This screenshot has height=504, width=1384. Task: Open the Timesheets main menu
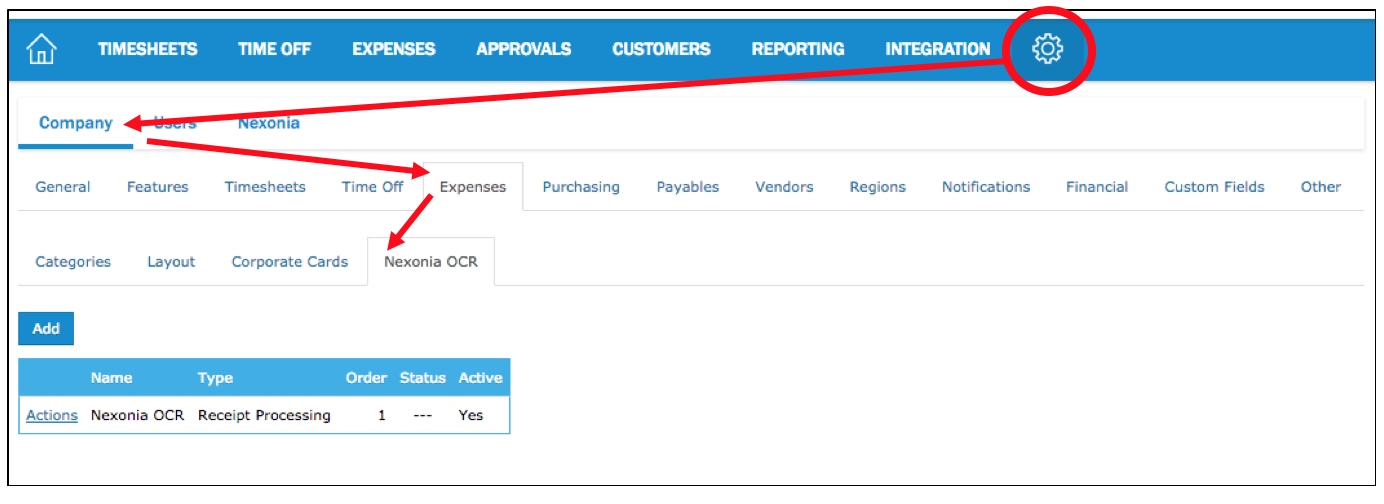(x=147, y=49)
